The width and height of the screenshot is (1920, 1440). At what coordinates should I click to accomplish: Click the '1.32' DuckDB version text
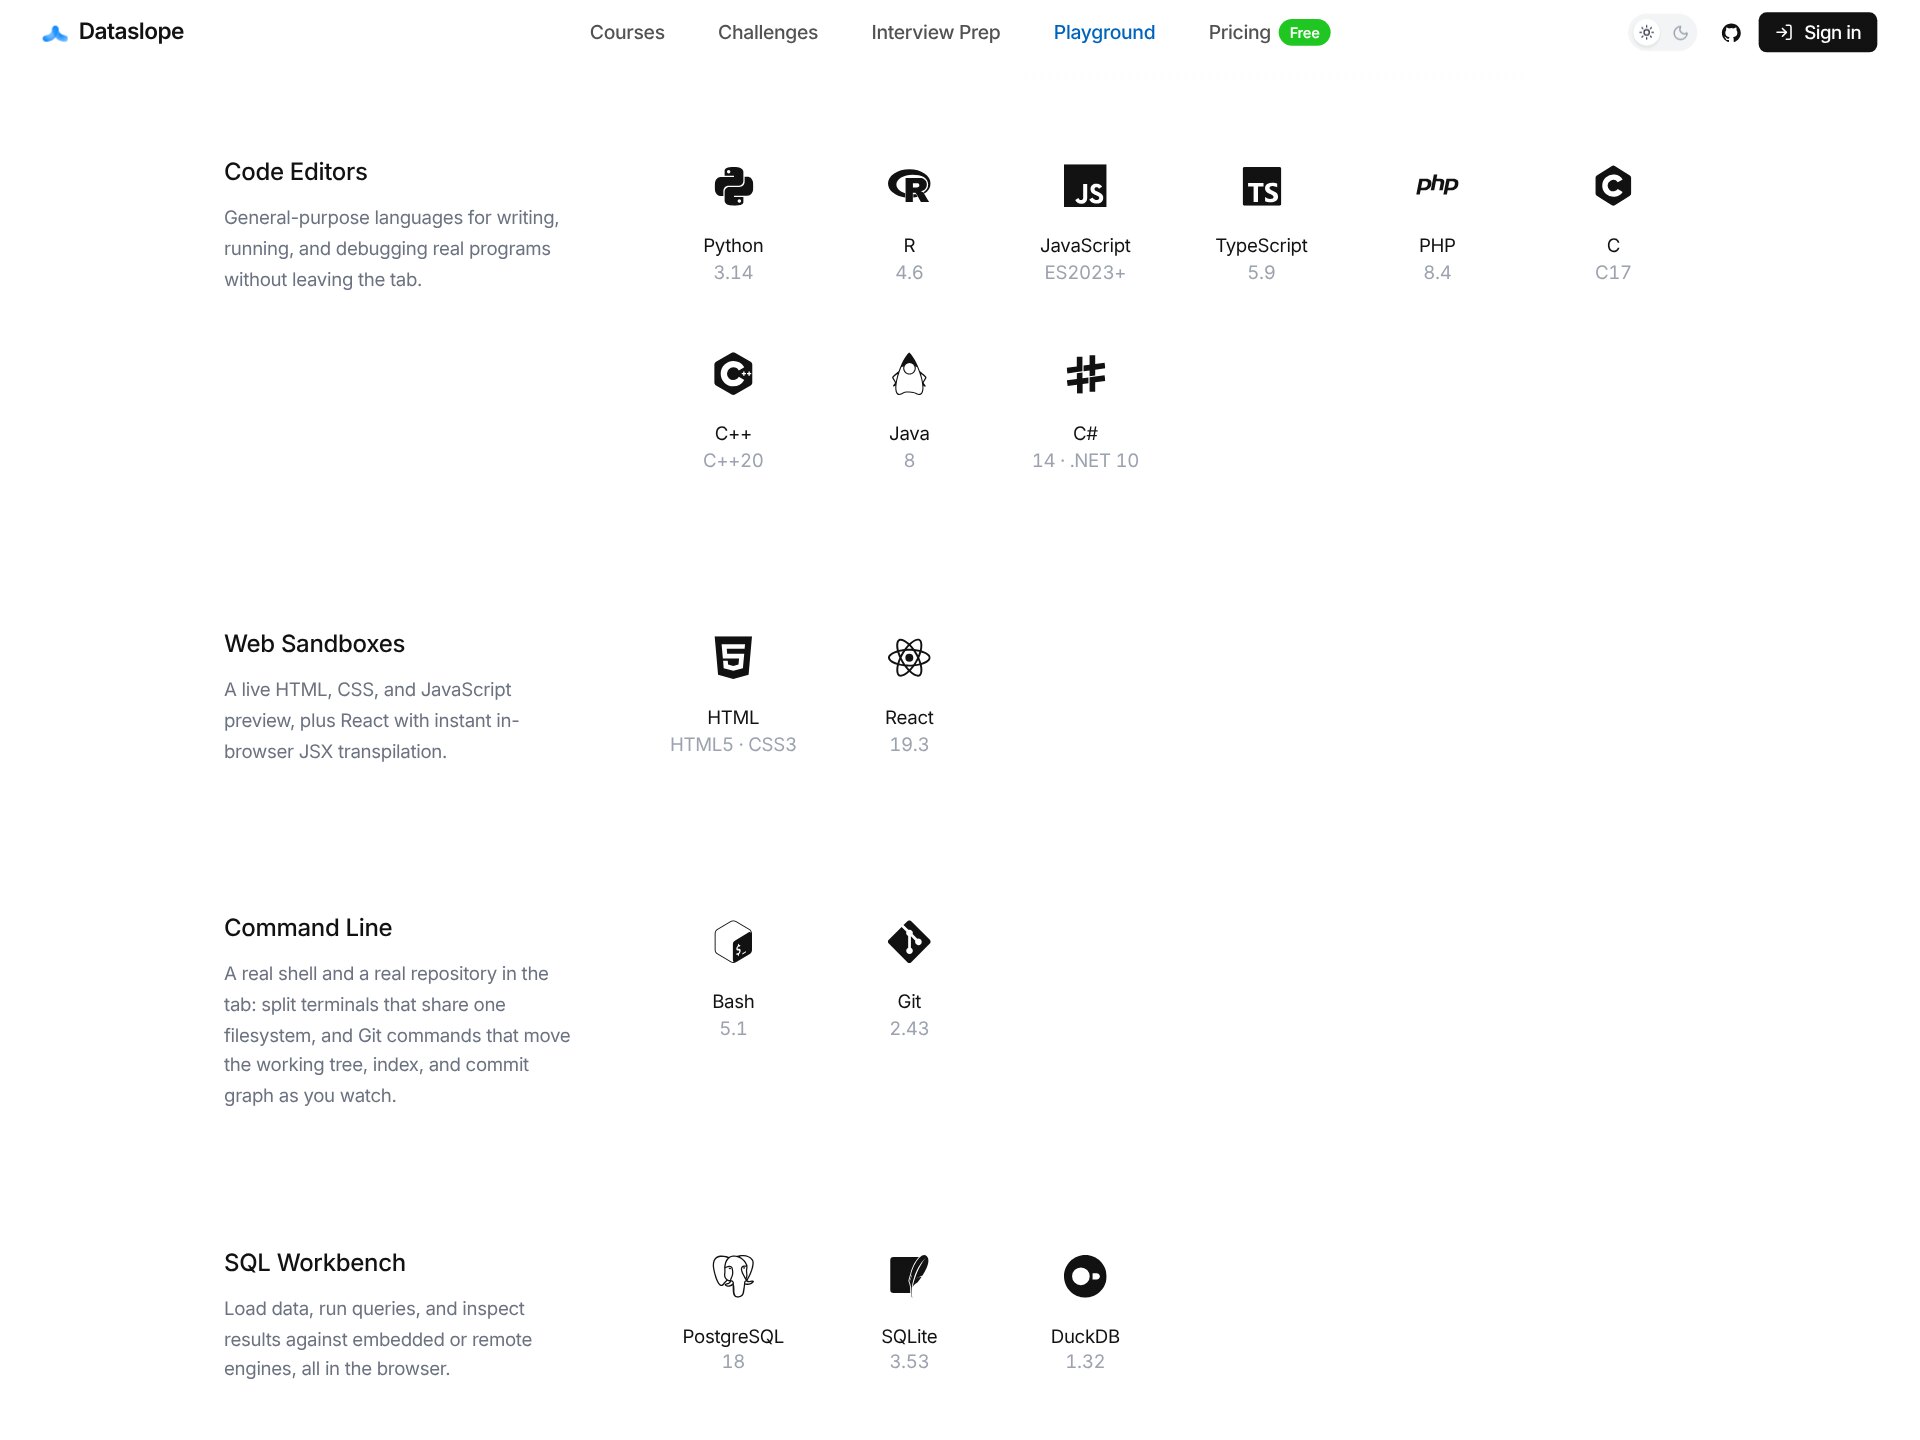[1085, 1362]
